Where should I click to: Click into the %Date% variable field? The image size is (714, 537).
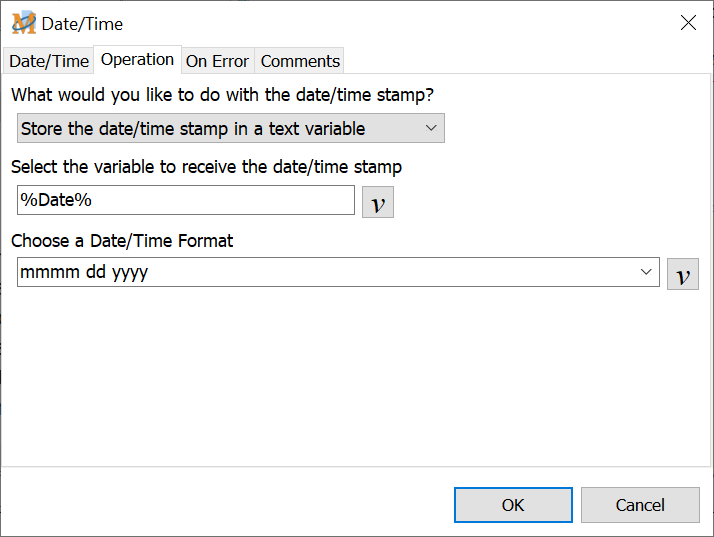pyautogui.click(x=185, y=200)
